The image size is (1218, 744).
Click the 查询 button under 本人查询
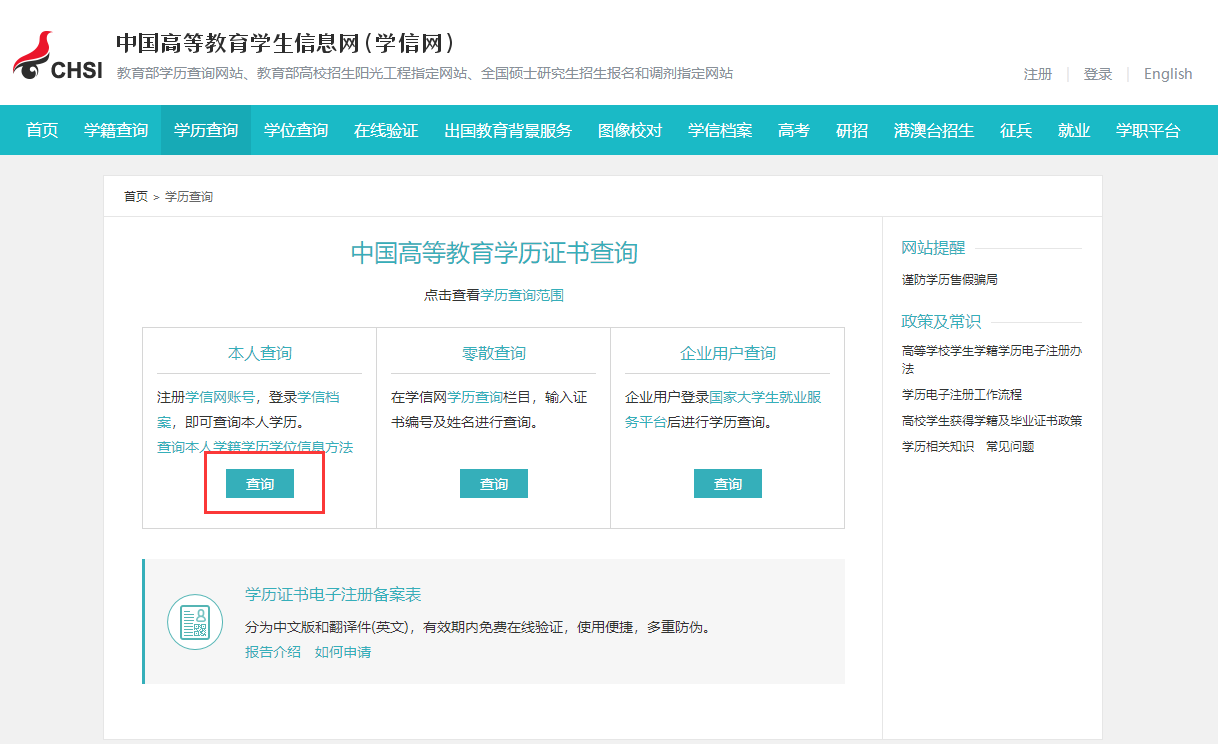point(260,483)
